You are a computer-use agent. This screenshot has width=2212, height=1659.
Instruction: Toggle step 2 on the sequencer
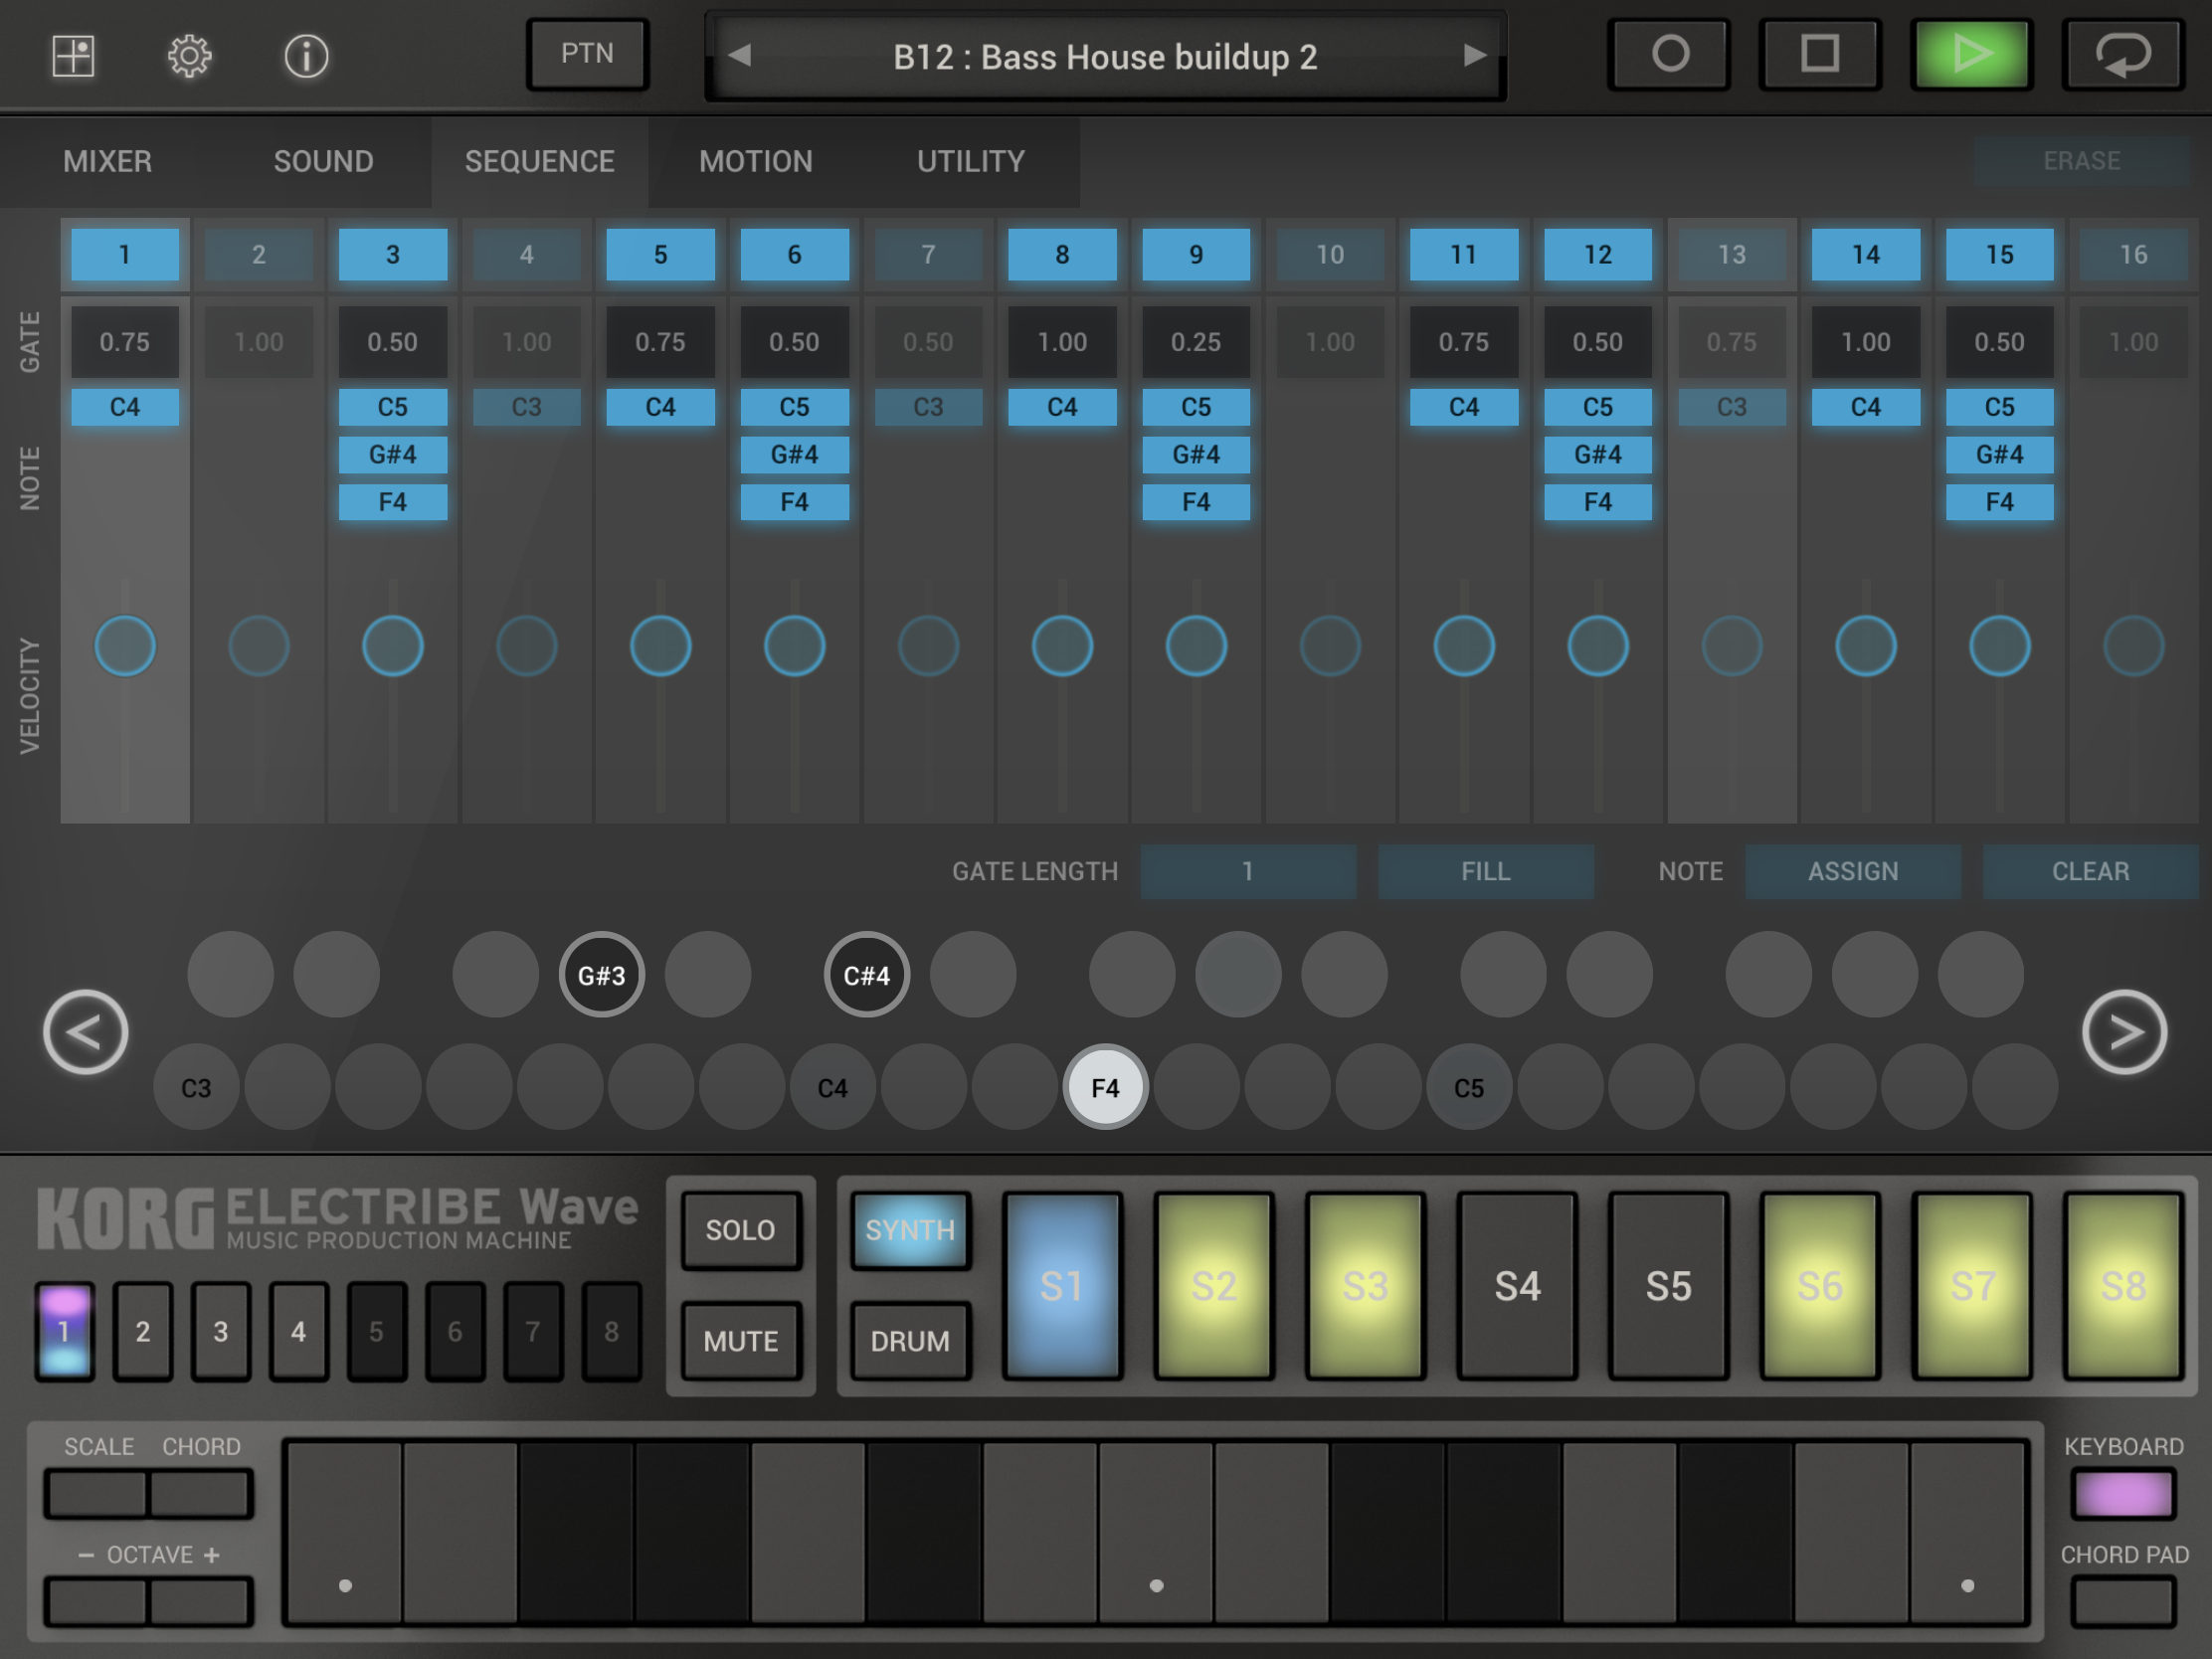point(259,255)
